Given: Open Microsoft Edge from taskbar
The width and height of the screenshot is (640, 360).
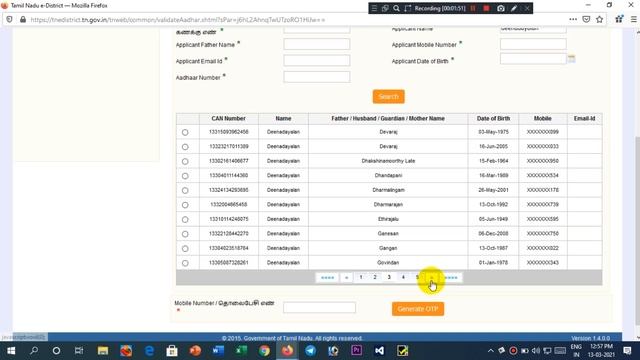Looking at the screenshot, I should (x=149, y=351).
